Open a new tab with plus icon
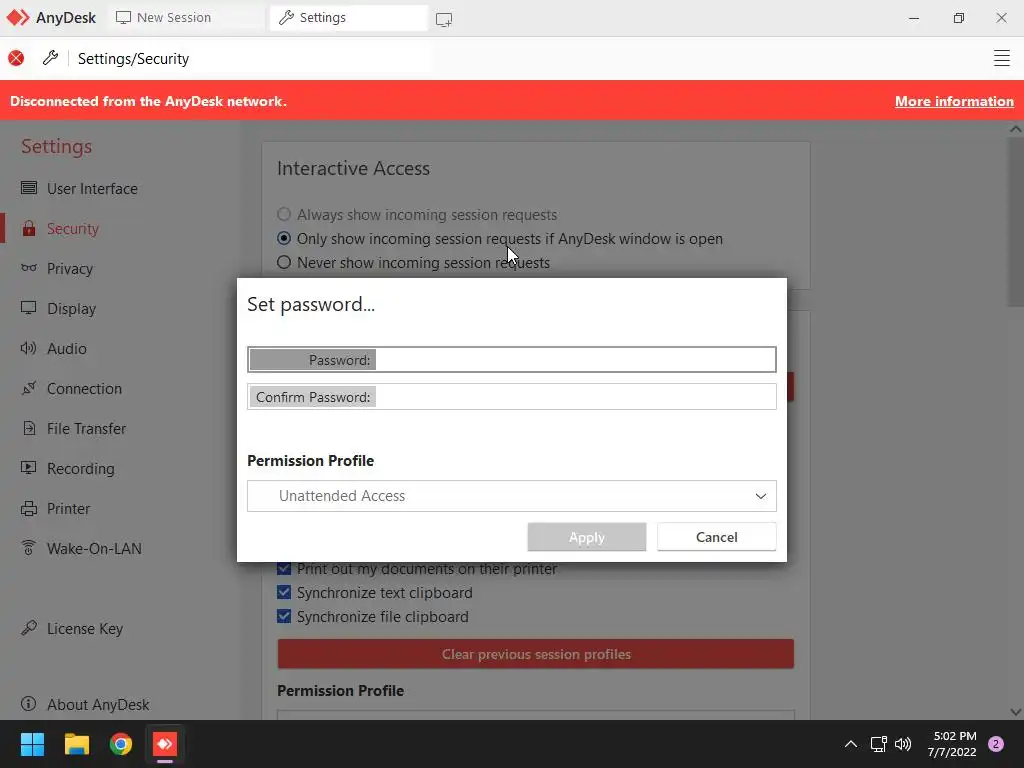This screenshot has height=768, width=1024. coord(444,20)
